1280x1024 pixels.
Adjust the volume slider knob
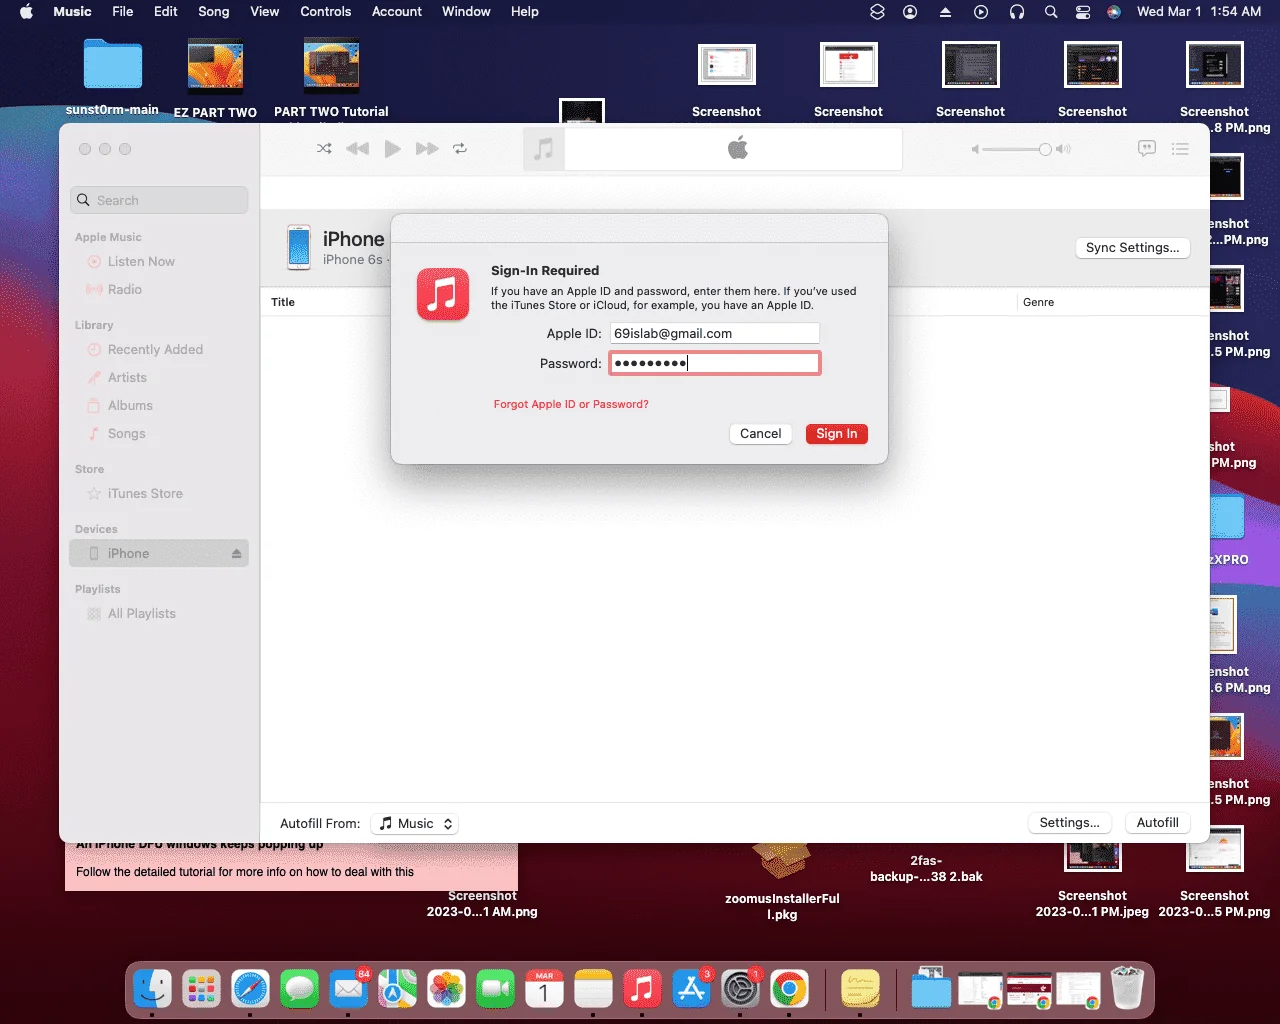coord(1045,149)
